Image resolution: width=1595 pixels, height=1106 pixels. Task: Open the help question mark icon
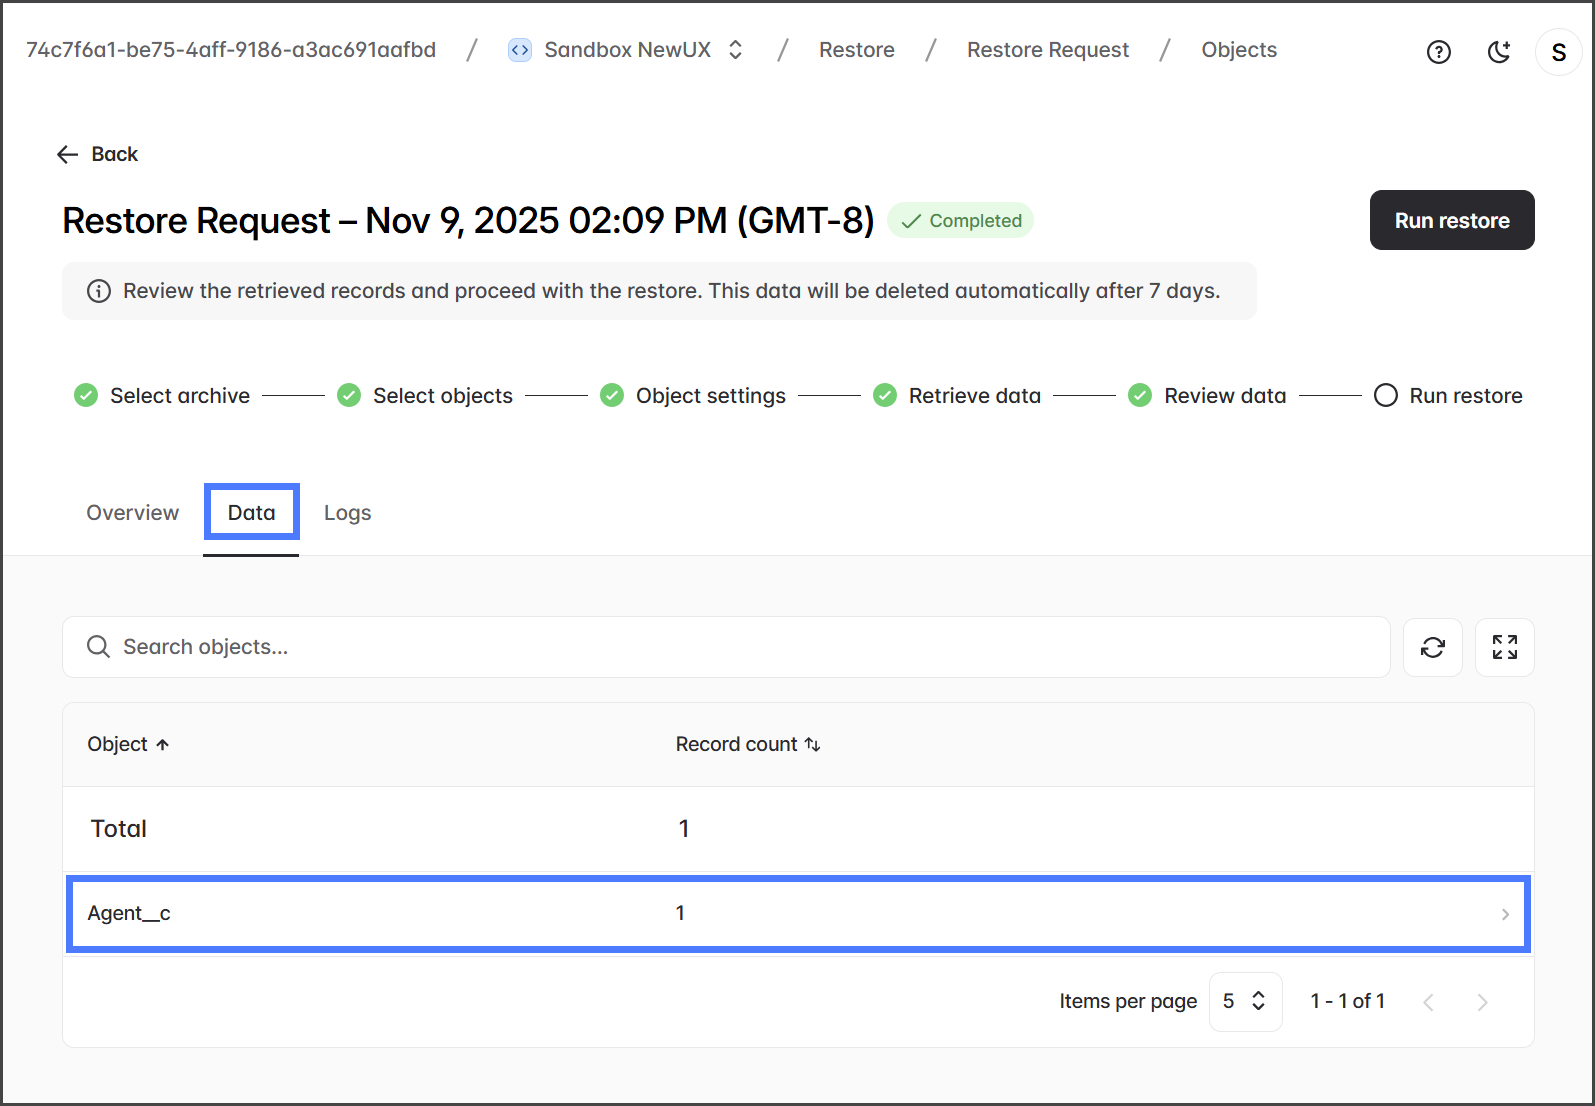(1438, 52)
